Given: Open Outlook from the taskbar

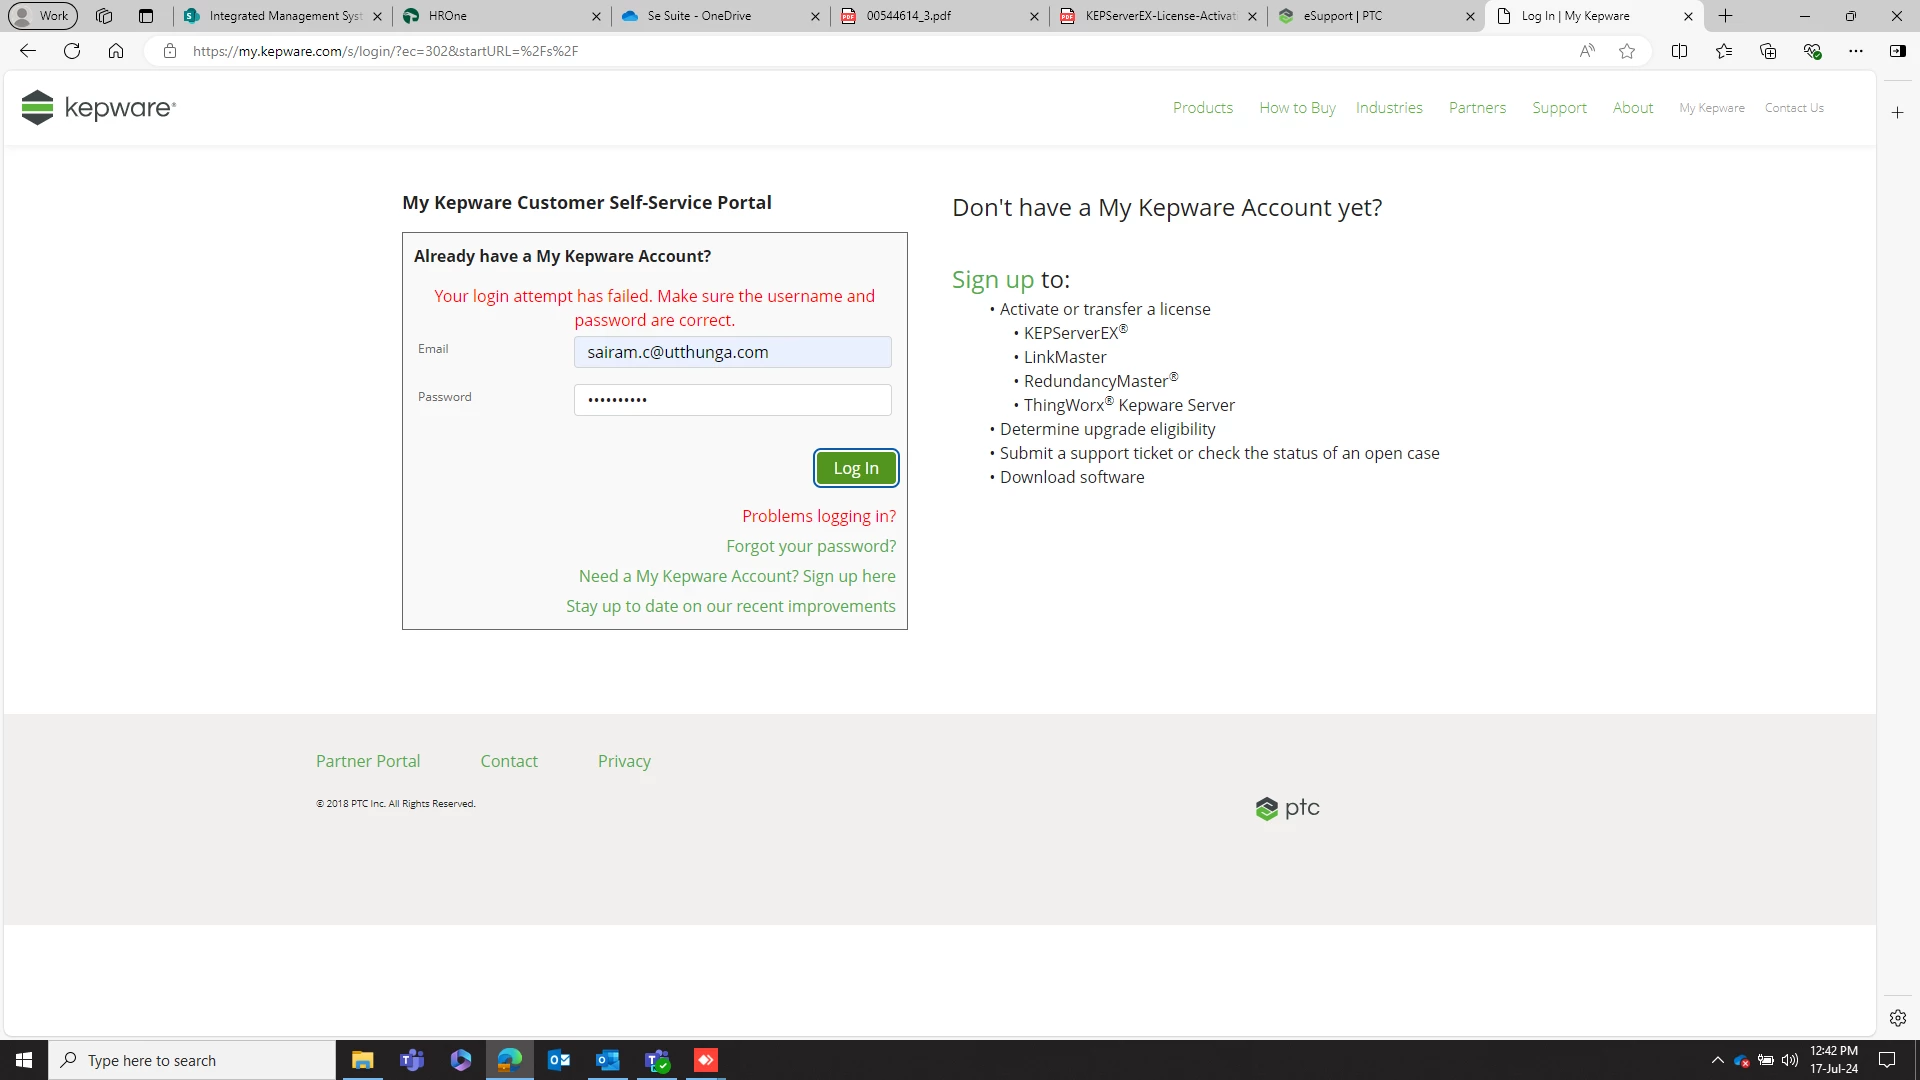Looking at the screenshot, I should [559, 1060].
